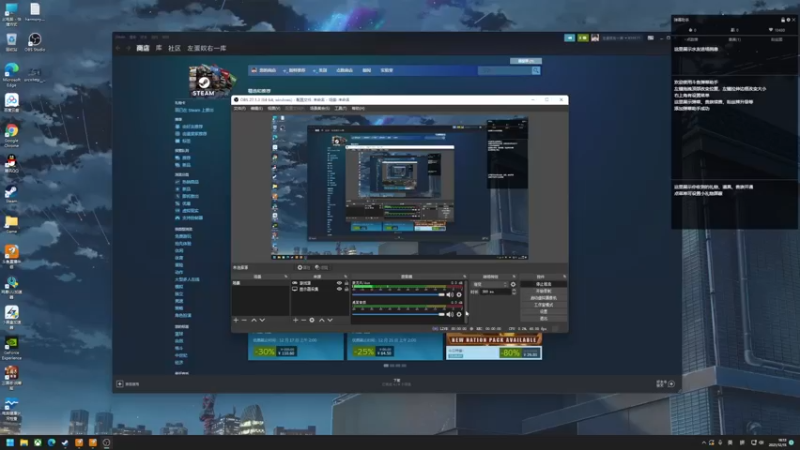The height and width of the screenshot is (450, 800).
Task: Click Exit button in OBS controls
Action: (x=543, y=318)
